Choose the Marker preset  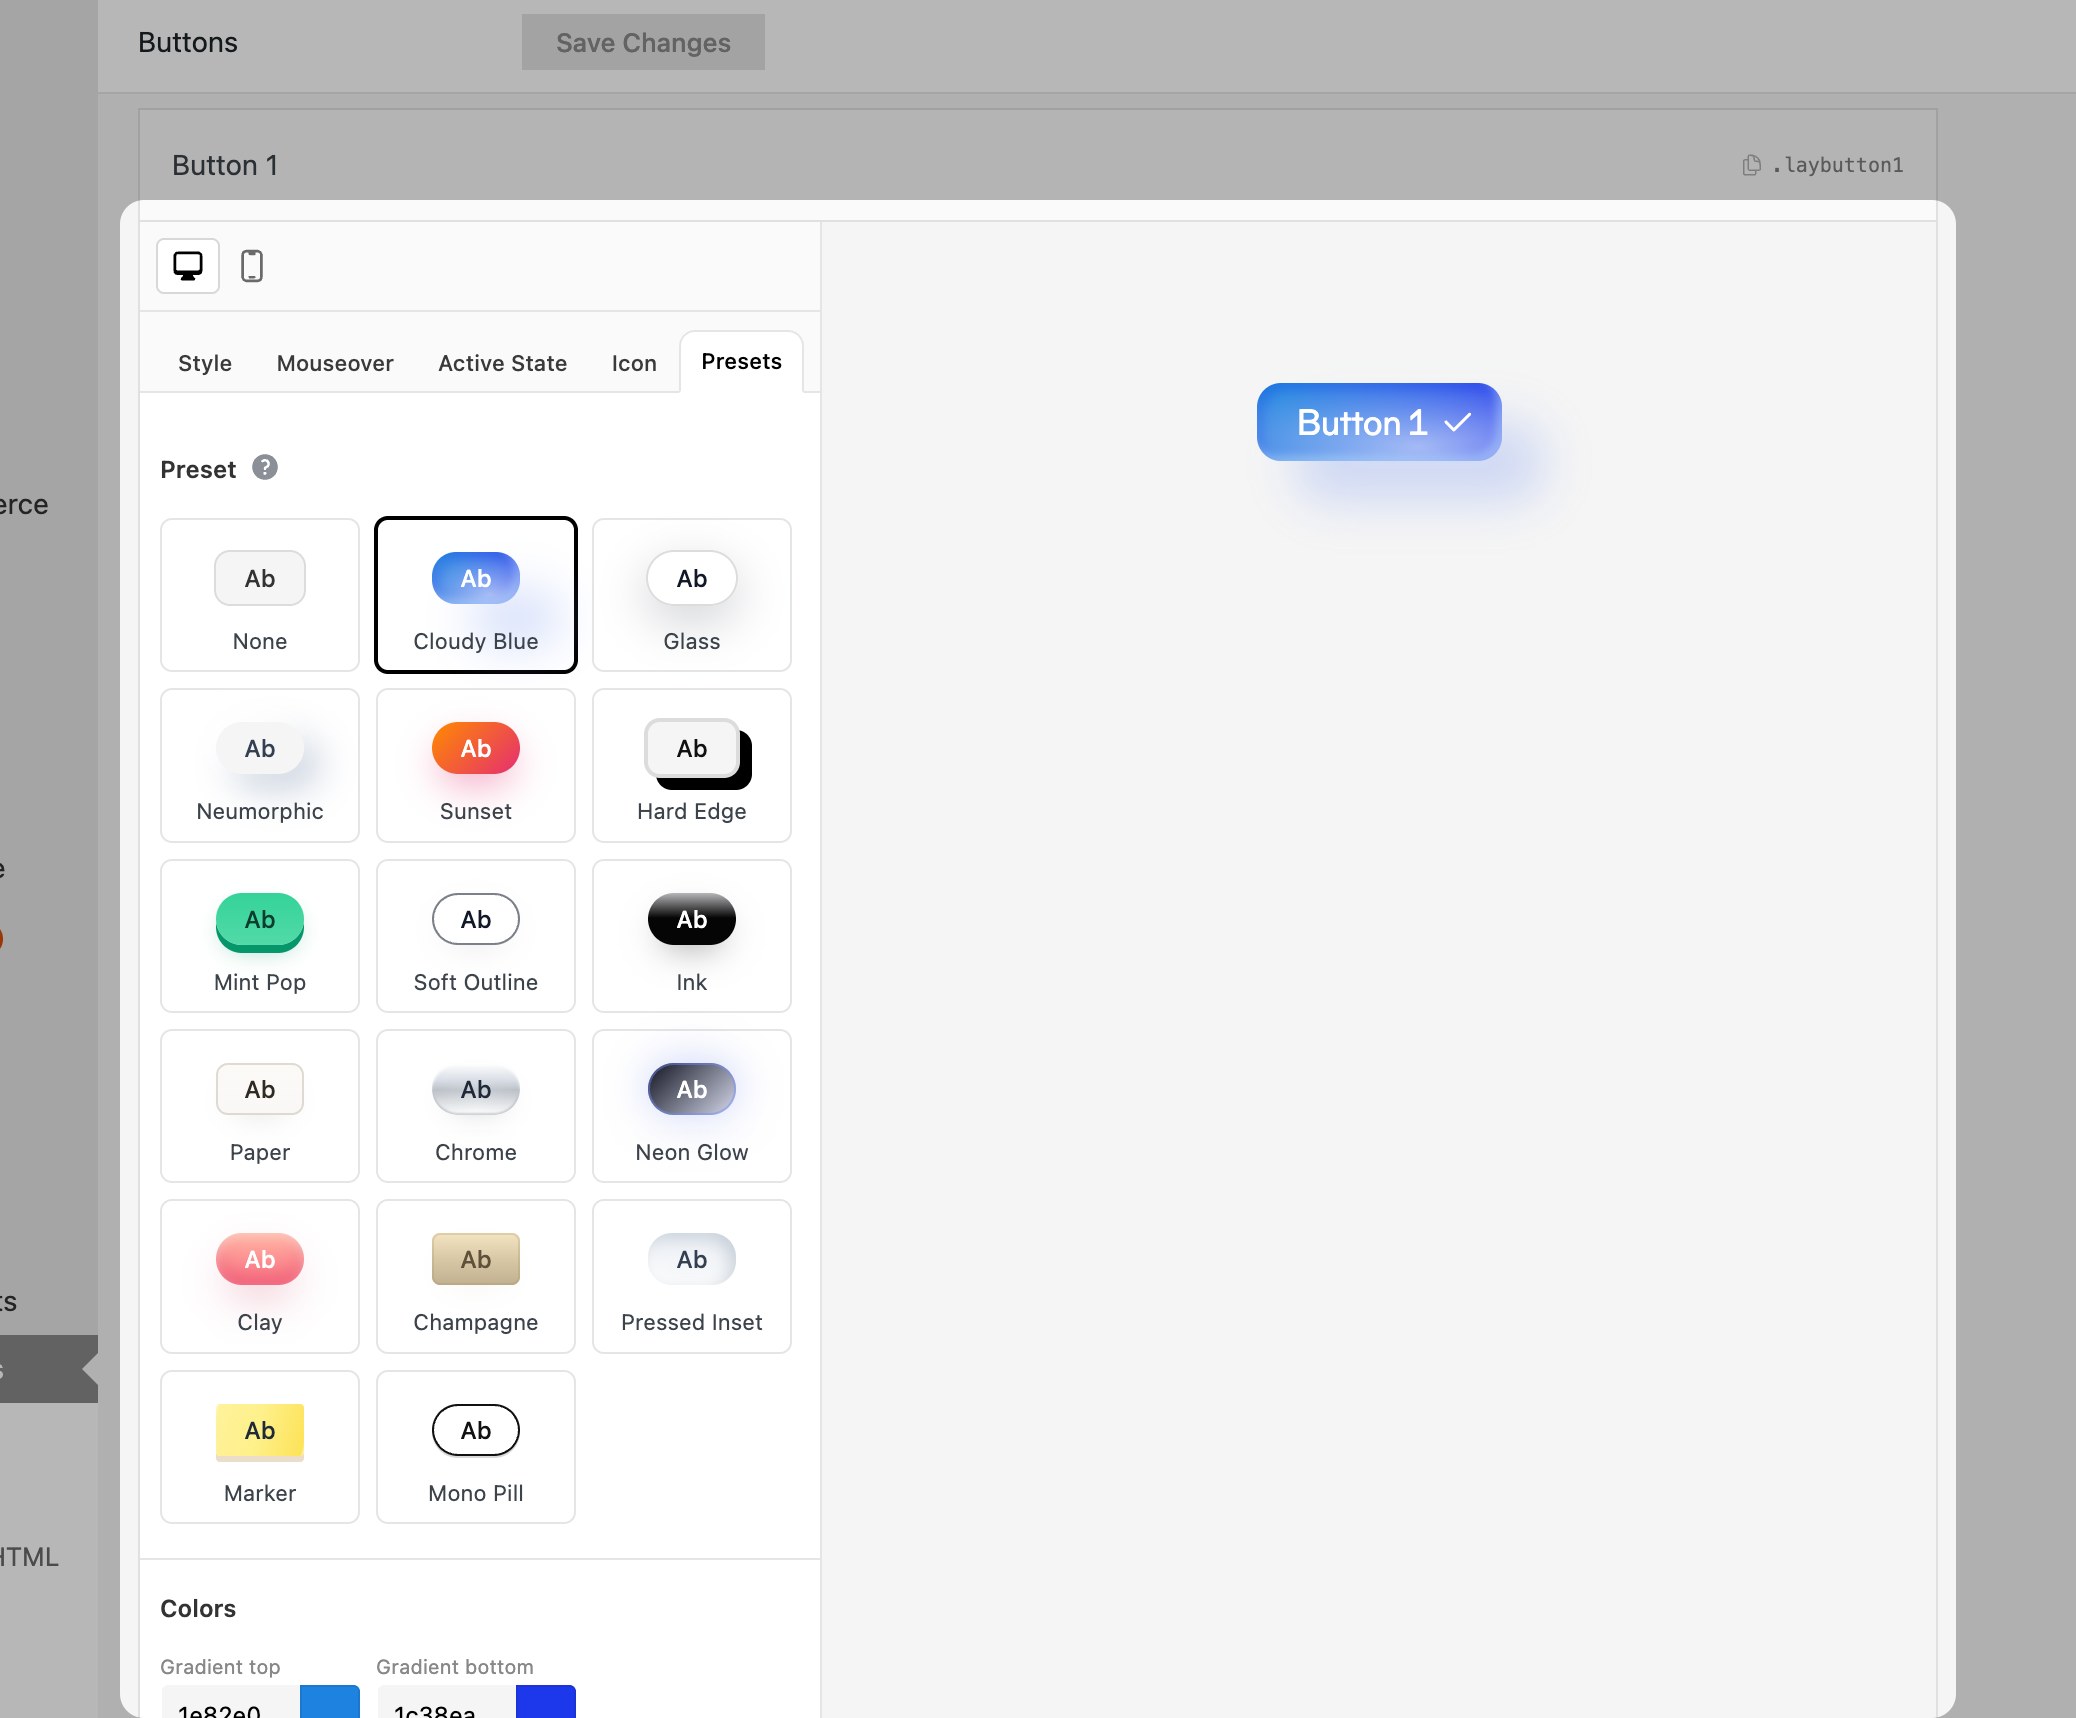260,1447
